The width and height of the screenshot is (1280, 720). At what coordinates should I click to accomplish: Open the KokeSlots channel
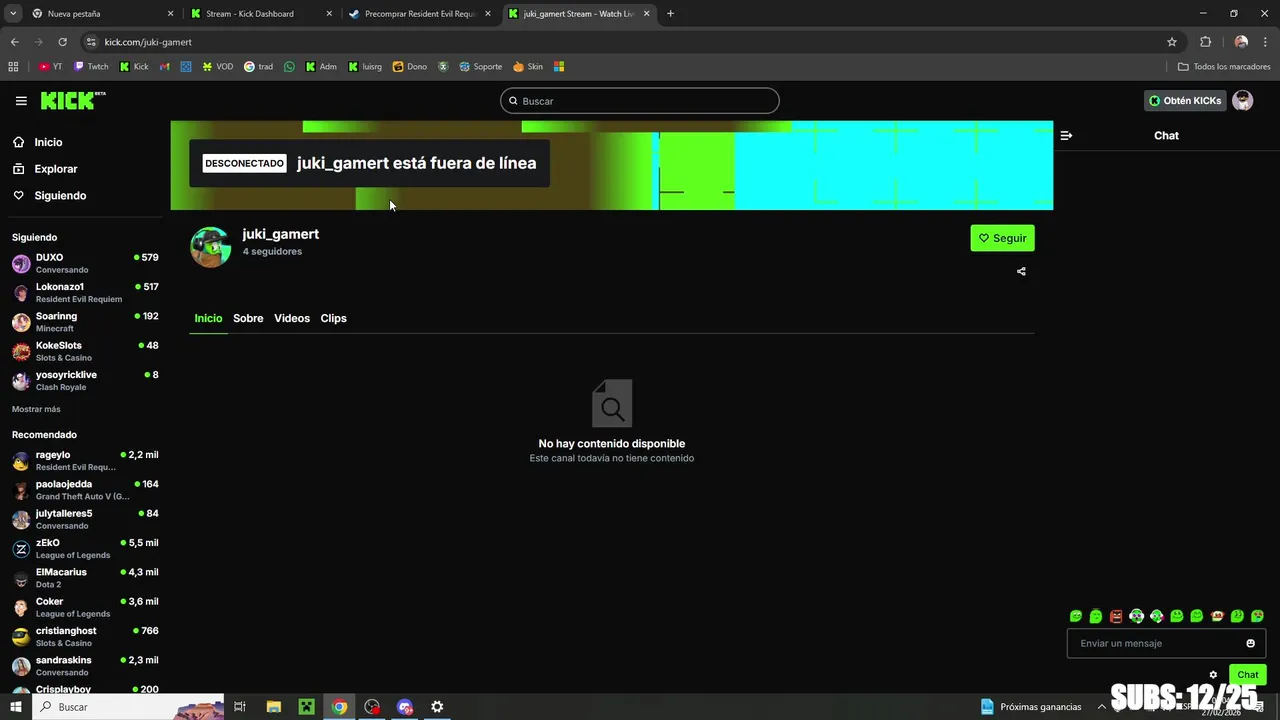coord(85,351)
